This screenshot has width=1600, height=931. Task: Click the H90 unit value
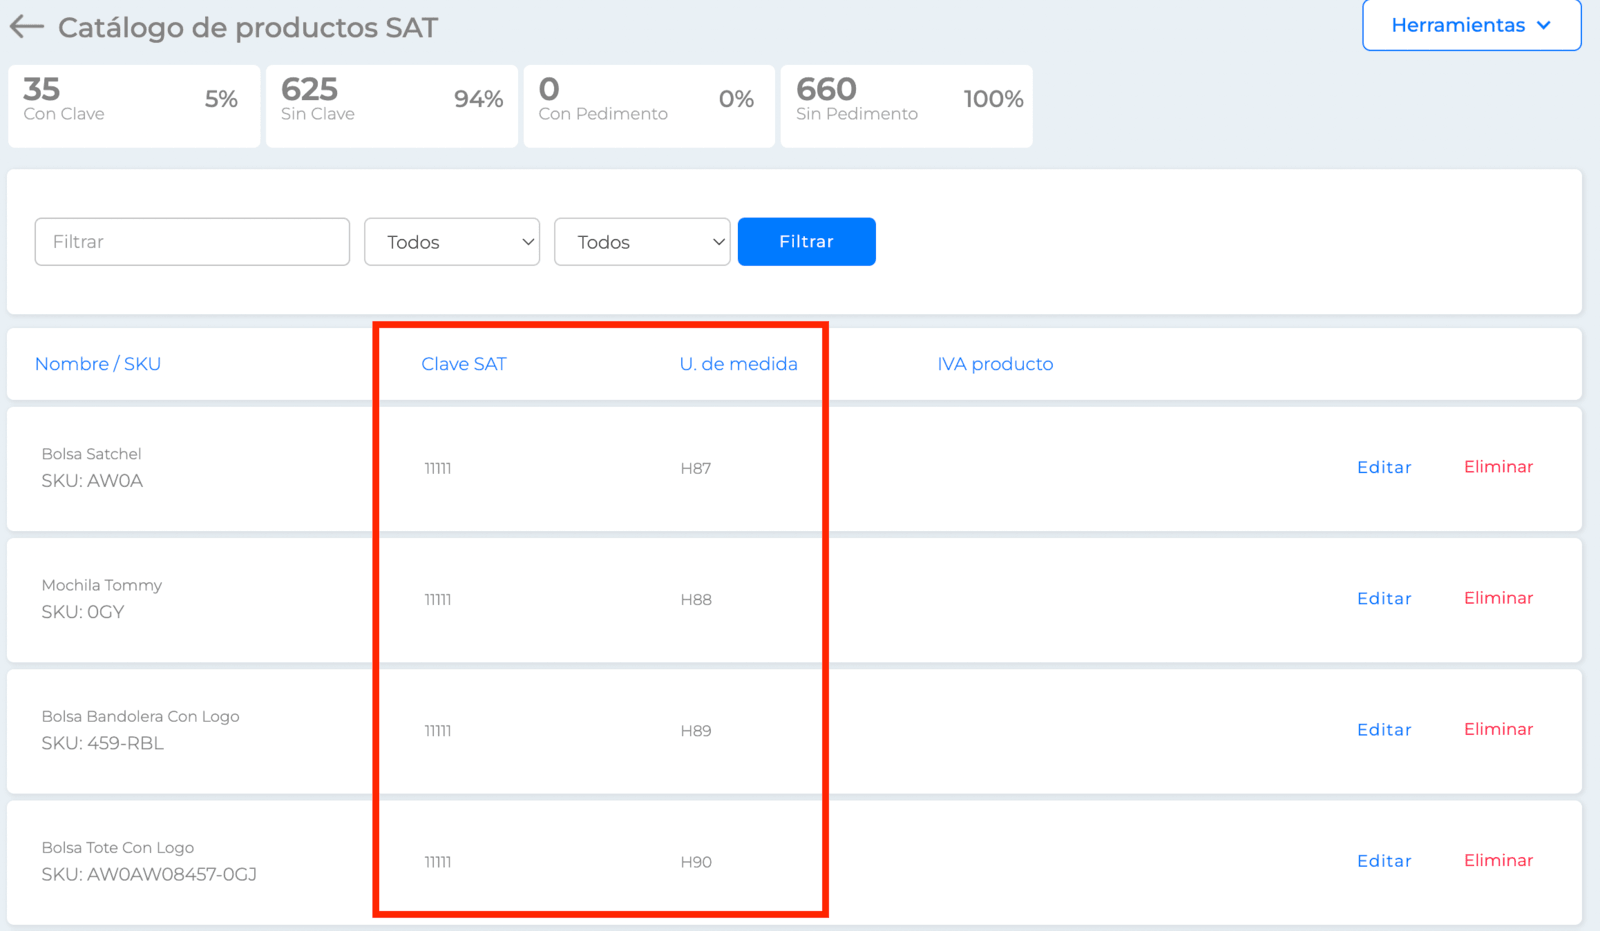(696, 861)
